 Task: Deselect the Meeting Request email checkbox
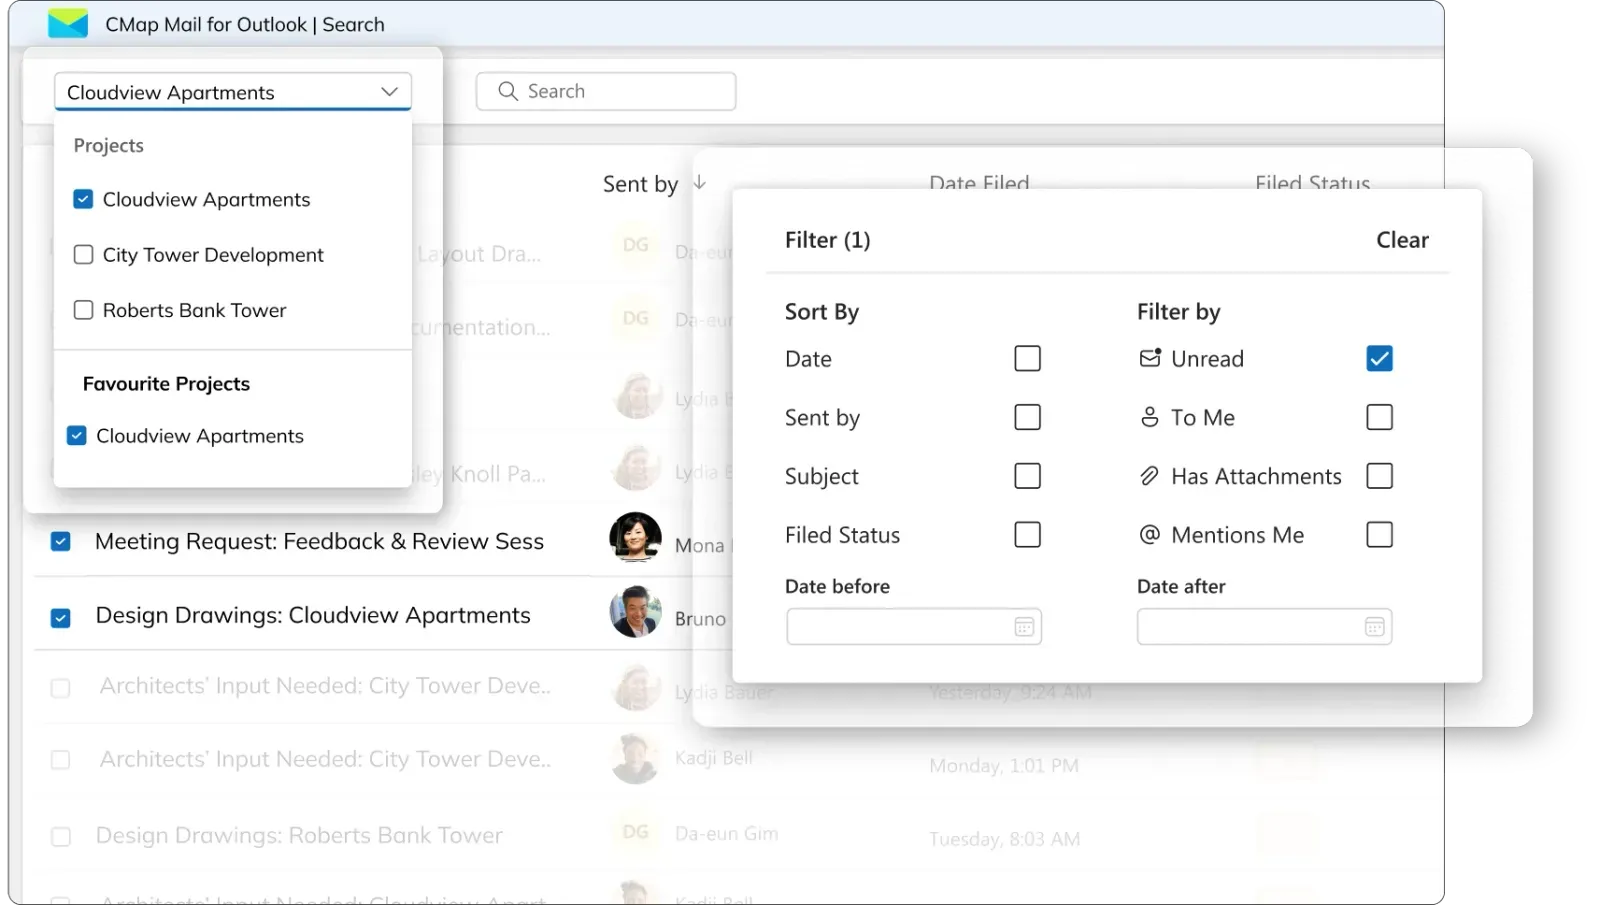pyautogui.click(x=61, y=541)
